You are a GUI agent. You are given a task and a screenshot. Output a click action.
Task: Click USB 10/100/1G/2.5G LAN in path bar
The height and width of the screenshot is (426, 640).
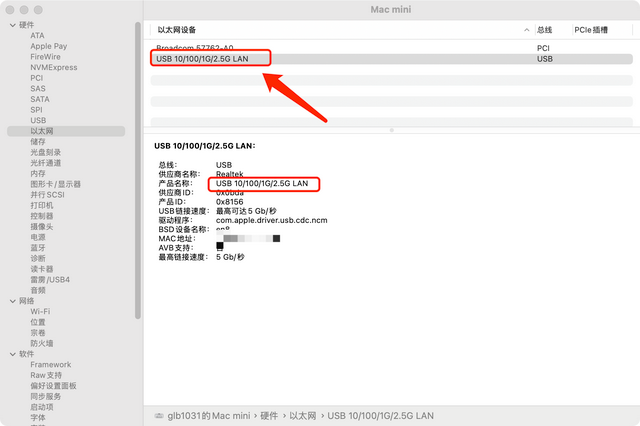coord(380,416)
